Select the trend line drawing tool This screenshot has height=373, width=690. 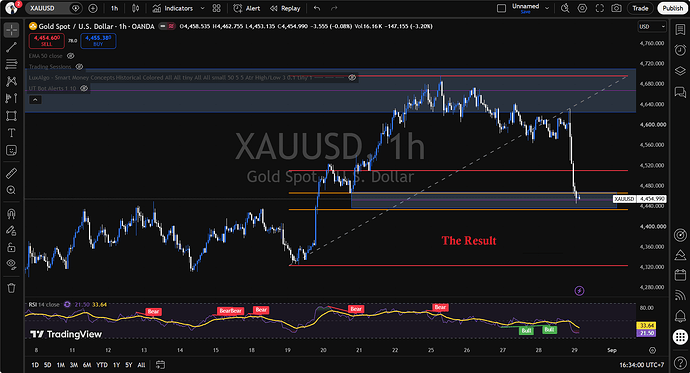coord(11,47)
